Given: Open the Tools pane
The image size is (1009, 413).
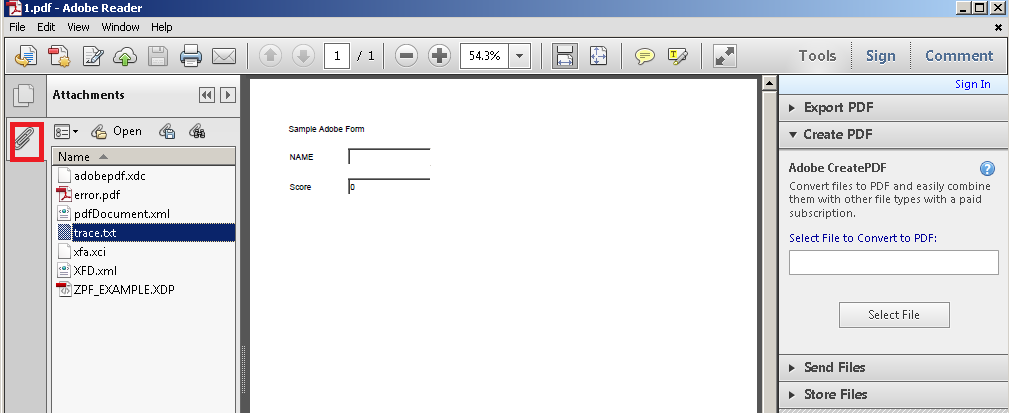Looking at the screenshot, I should (817, 56).
